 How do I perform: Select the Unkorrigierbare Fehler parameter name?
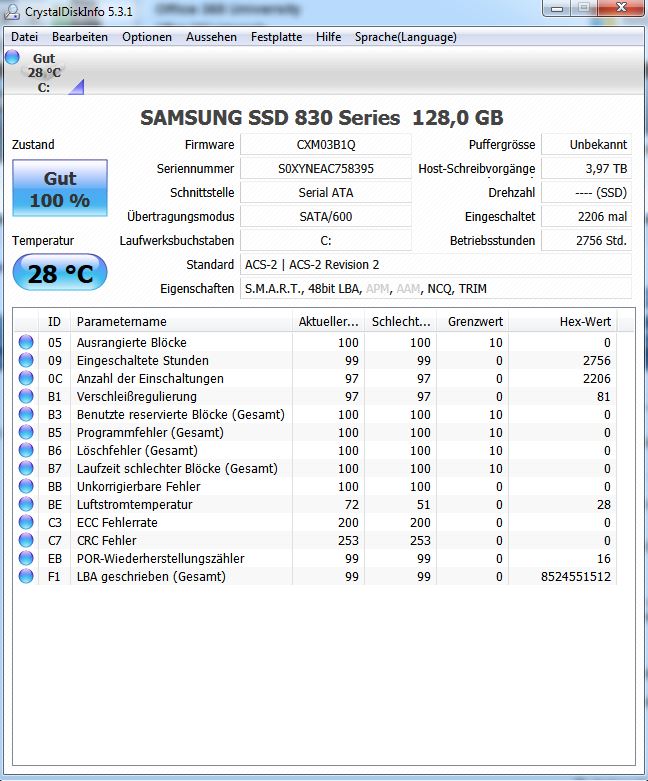coord(138,486)
